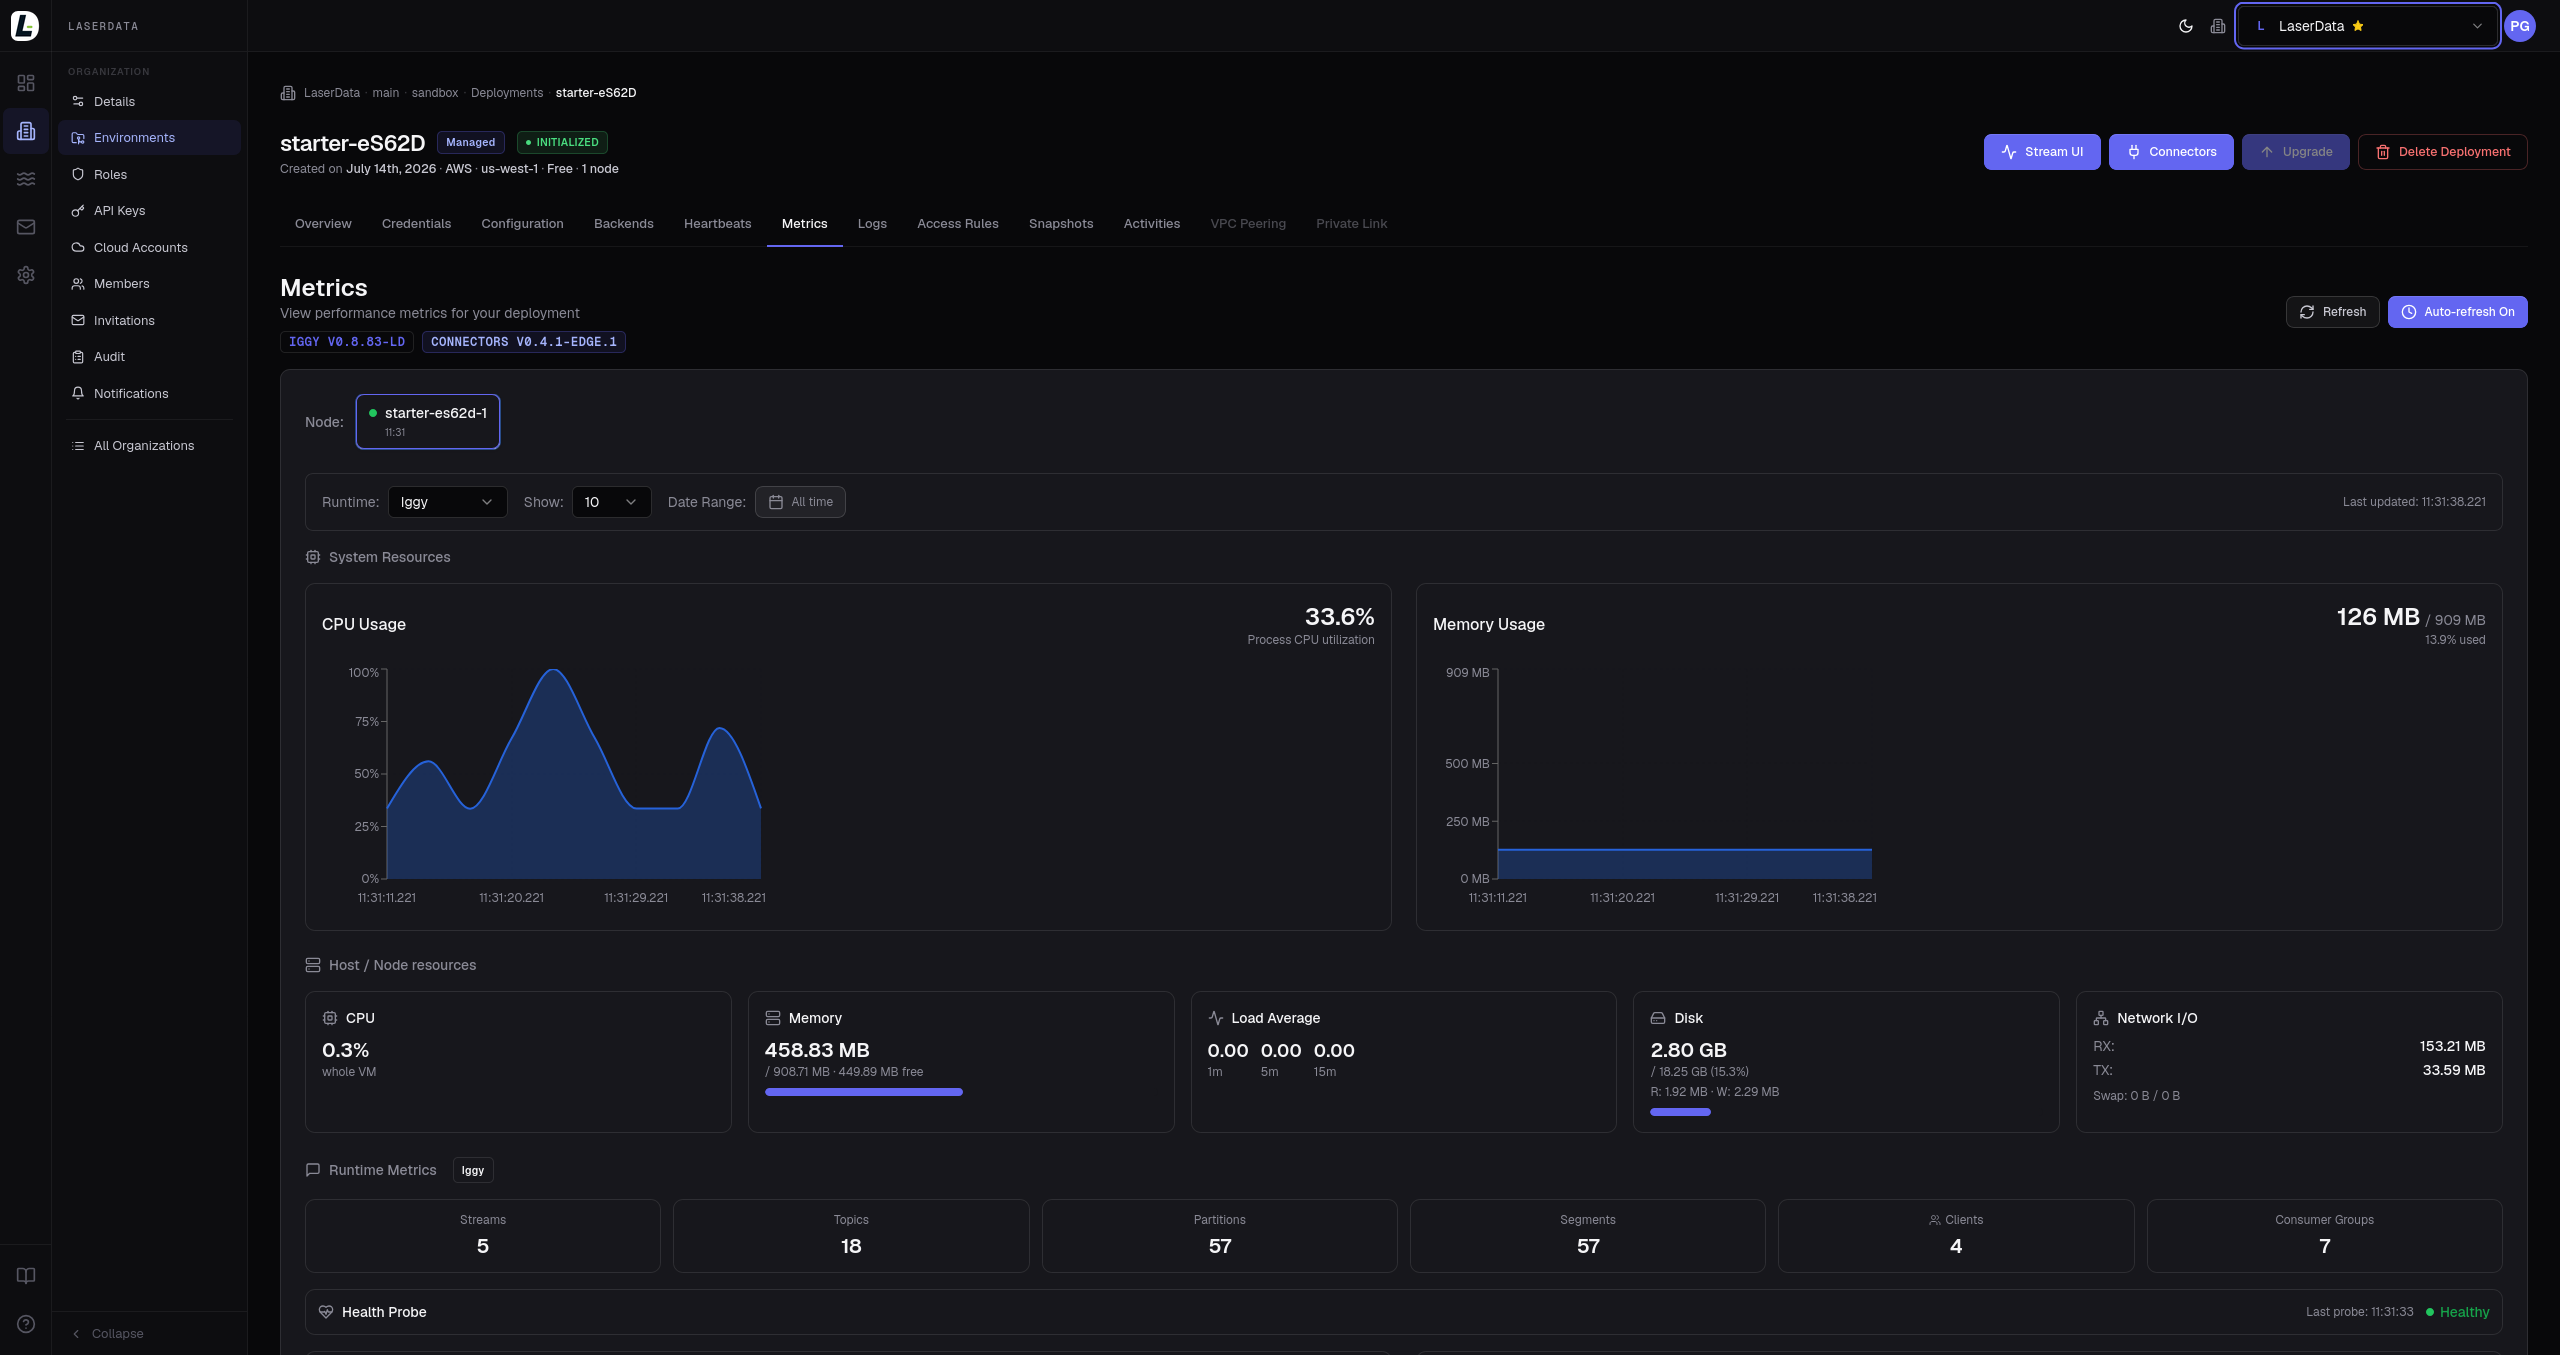The width and height of the screenshot is (2560, 1355).
Task: Open Audit in sidebar
Action: (x=149, y=357)
